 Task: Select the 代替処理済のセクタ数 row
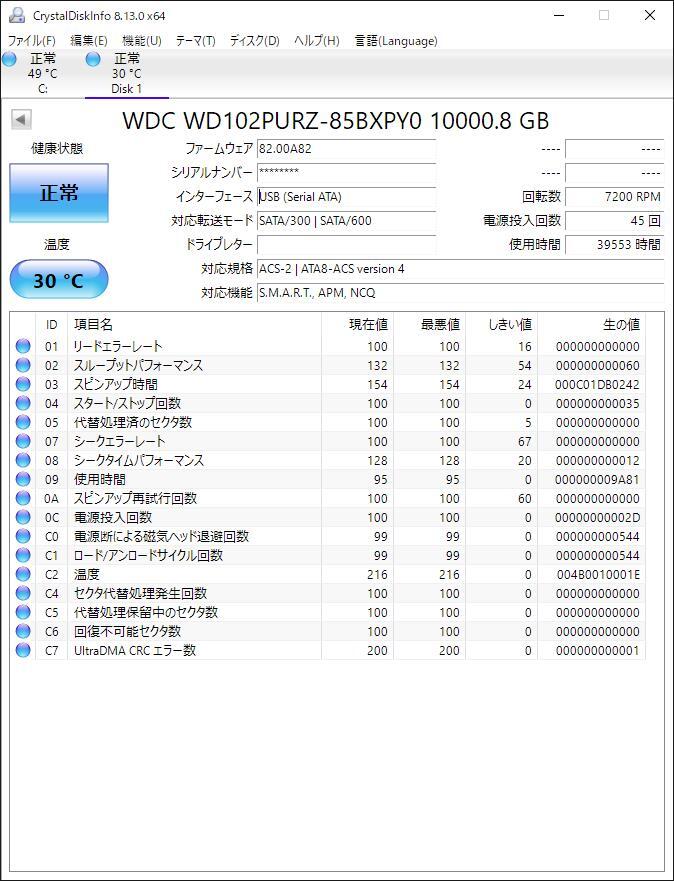pyautogui.click(x=328, y=423)
